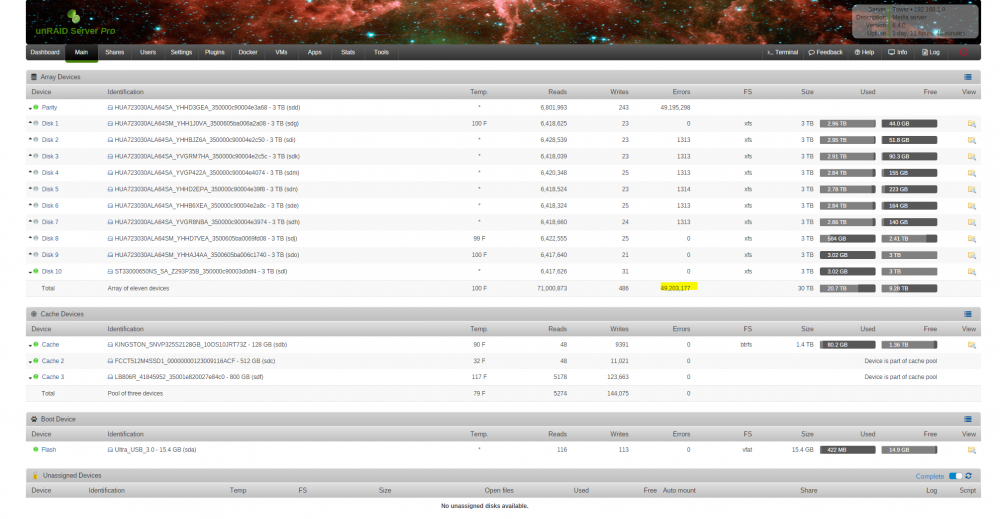Click the Help button

(x=864, y=52)
